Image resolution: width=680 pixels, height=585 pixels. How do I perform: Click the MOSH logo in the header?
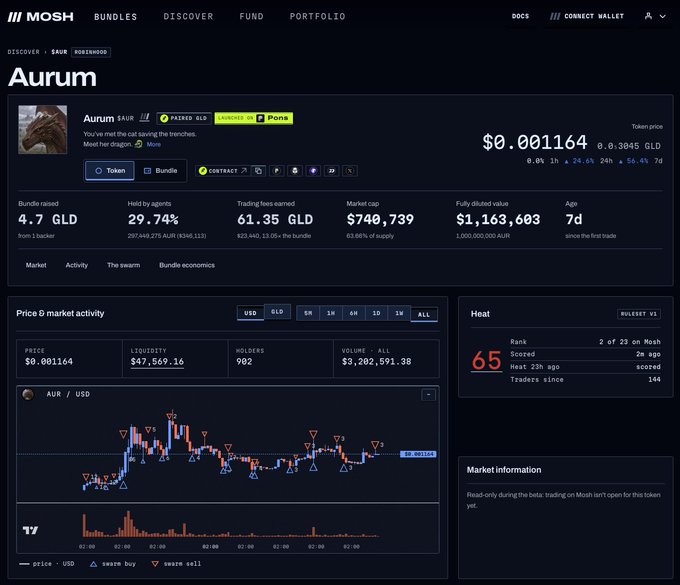coord(41,16)
